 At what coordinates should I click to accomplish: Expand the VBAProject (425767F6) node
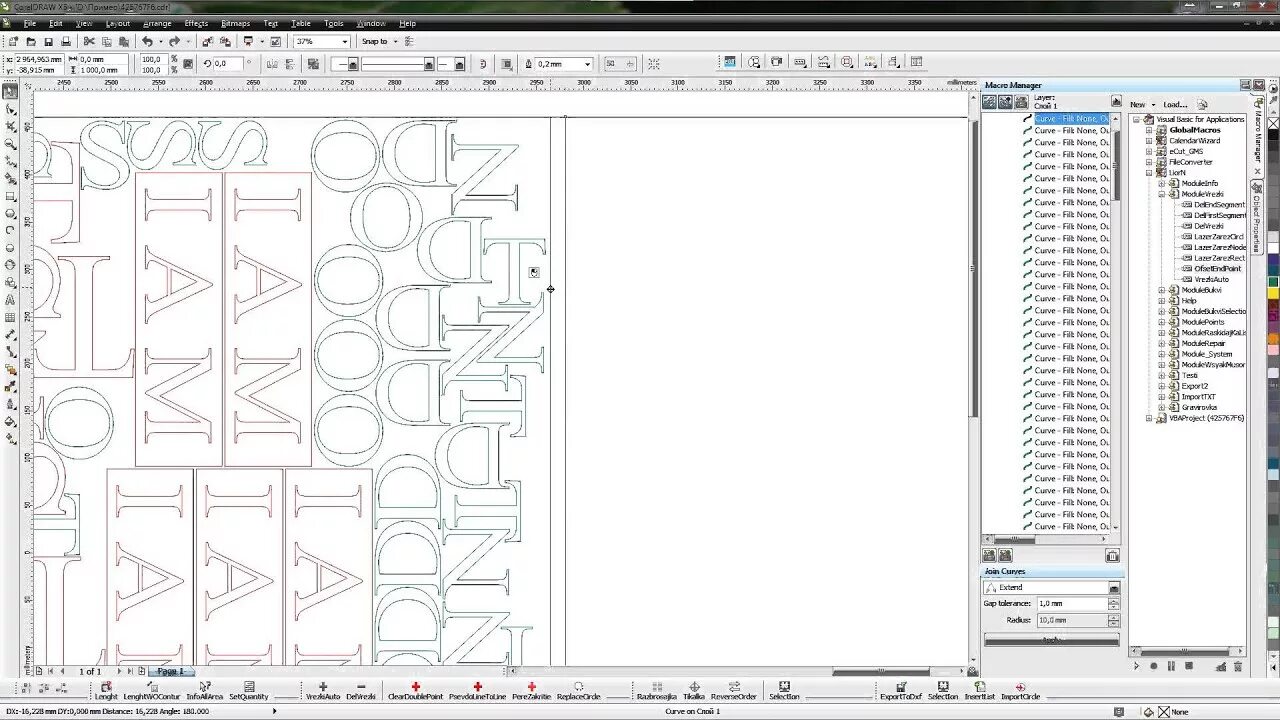1150,418
